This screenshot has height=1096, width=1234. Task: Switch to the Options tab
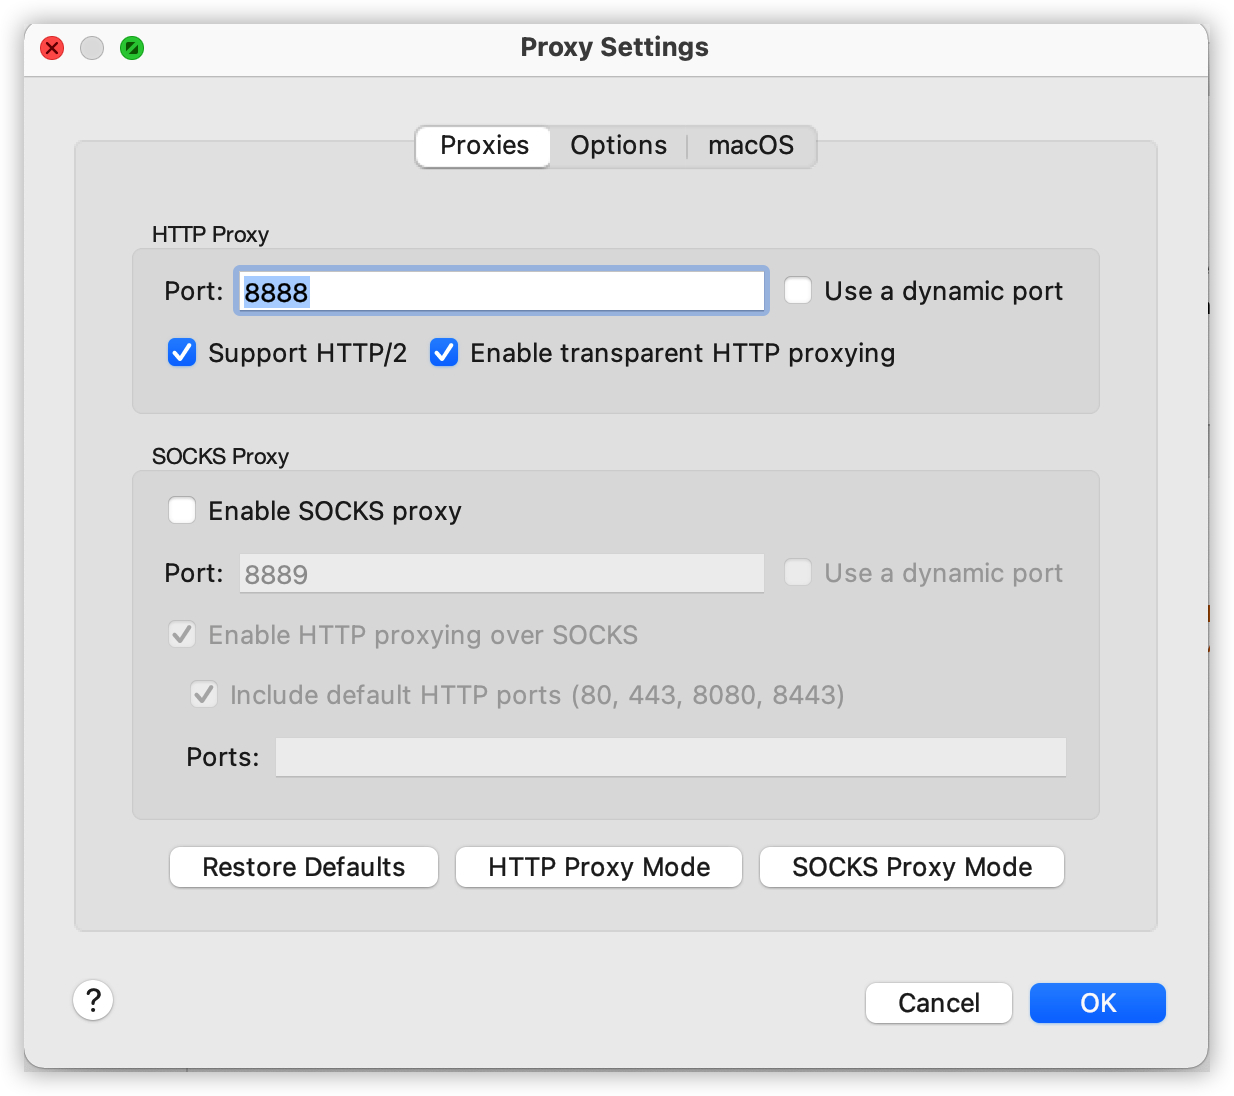tap(618, 146)
